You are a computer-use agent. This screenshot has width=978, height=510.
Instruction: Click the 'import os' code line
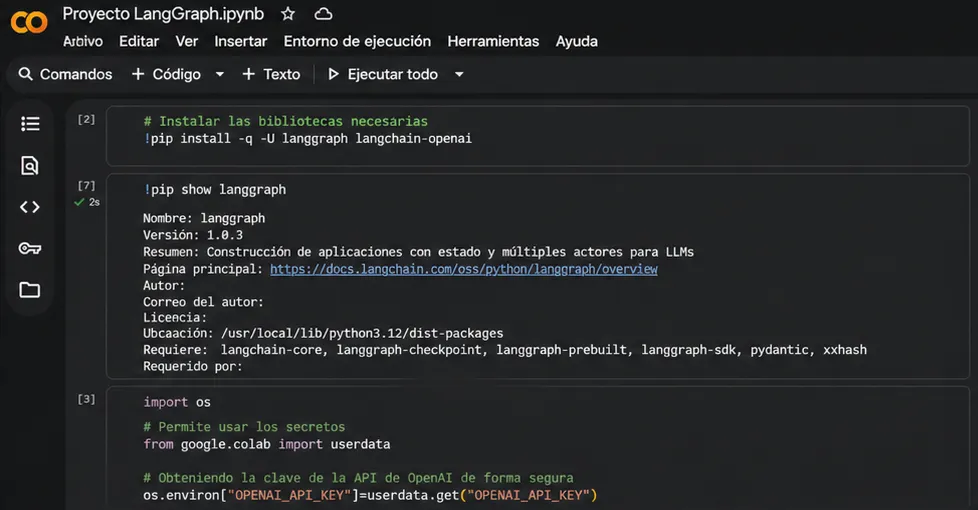[177, 402]
